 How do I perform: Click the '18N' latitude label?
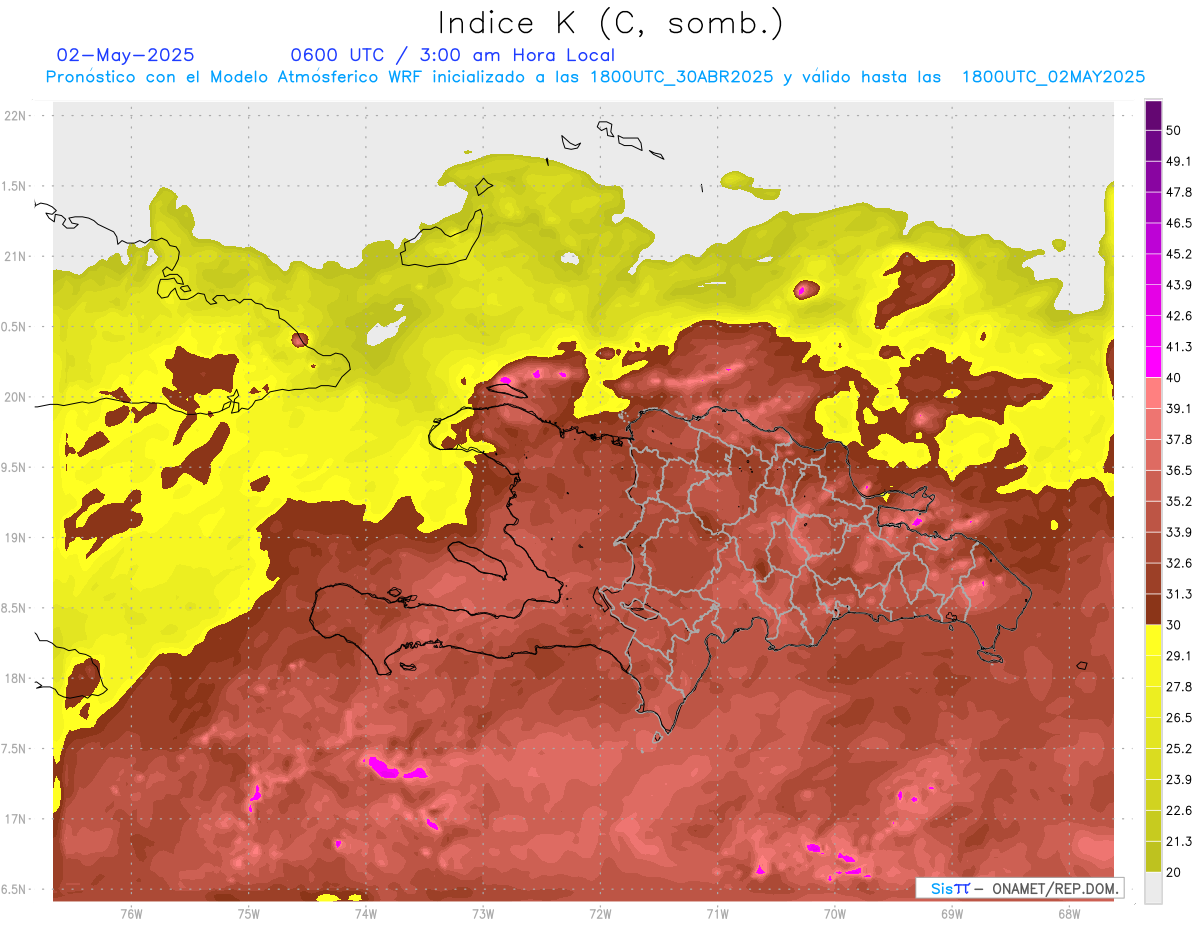[x=17, y=678]
